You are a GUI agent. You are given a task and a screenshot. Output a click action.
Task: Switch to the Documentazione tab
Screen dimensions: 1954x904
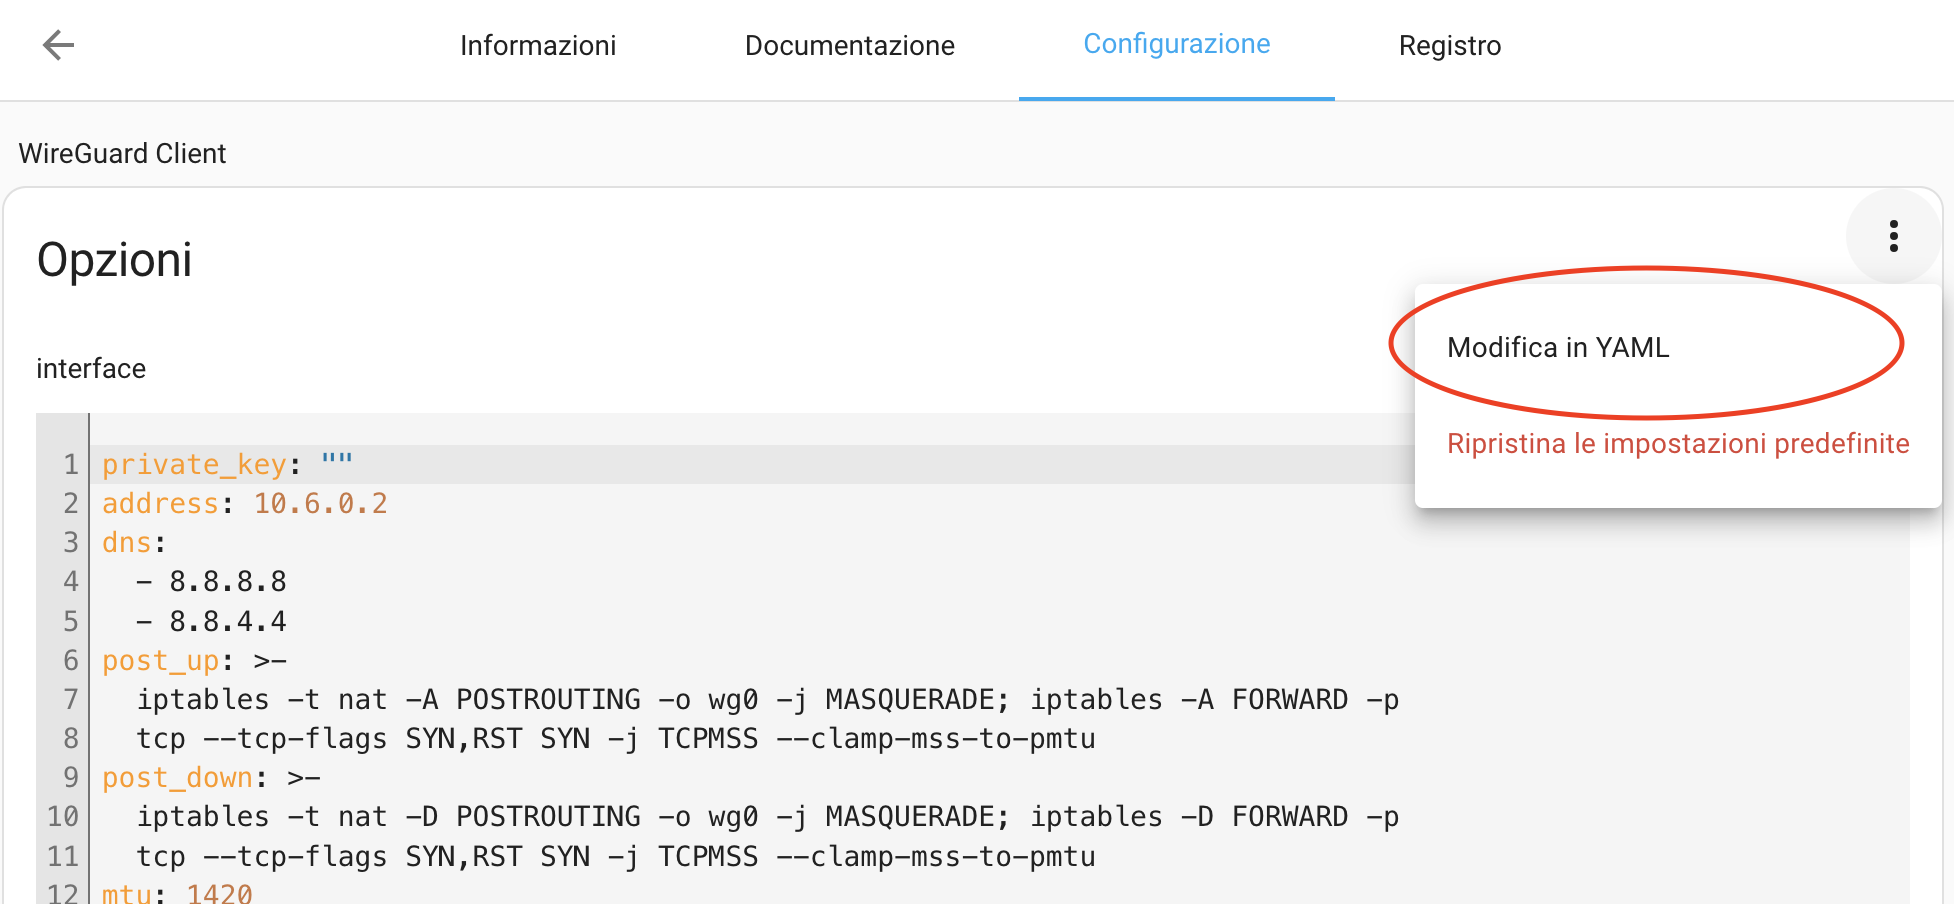click(850, 46)
